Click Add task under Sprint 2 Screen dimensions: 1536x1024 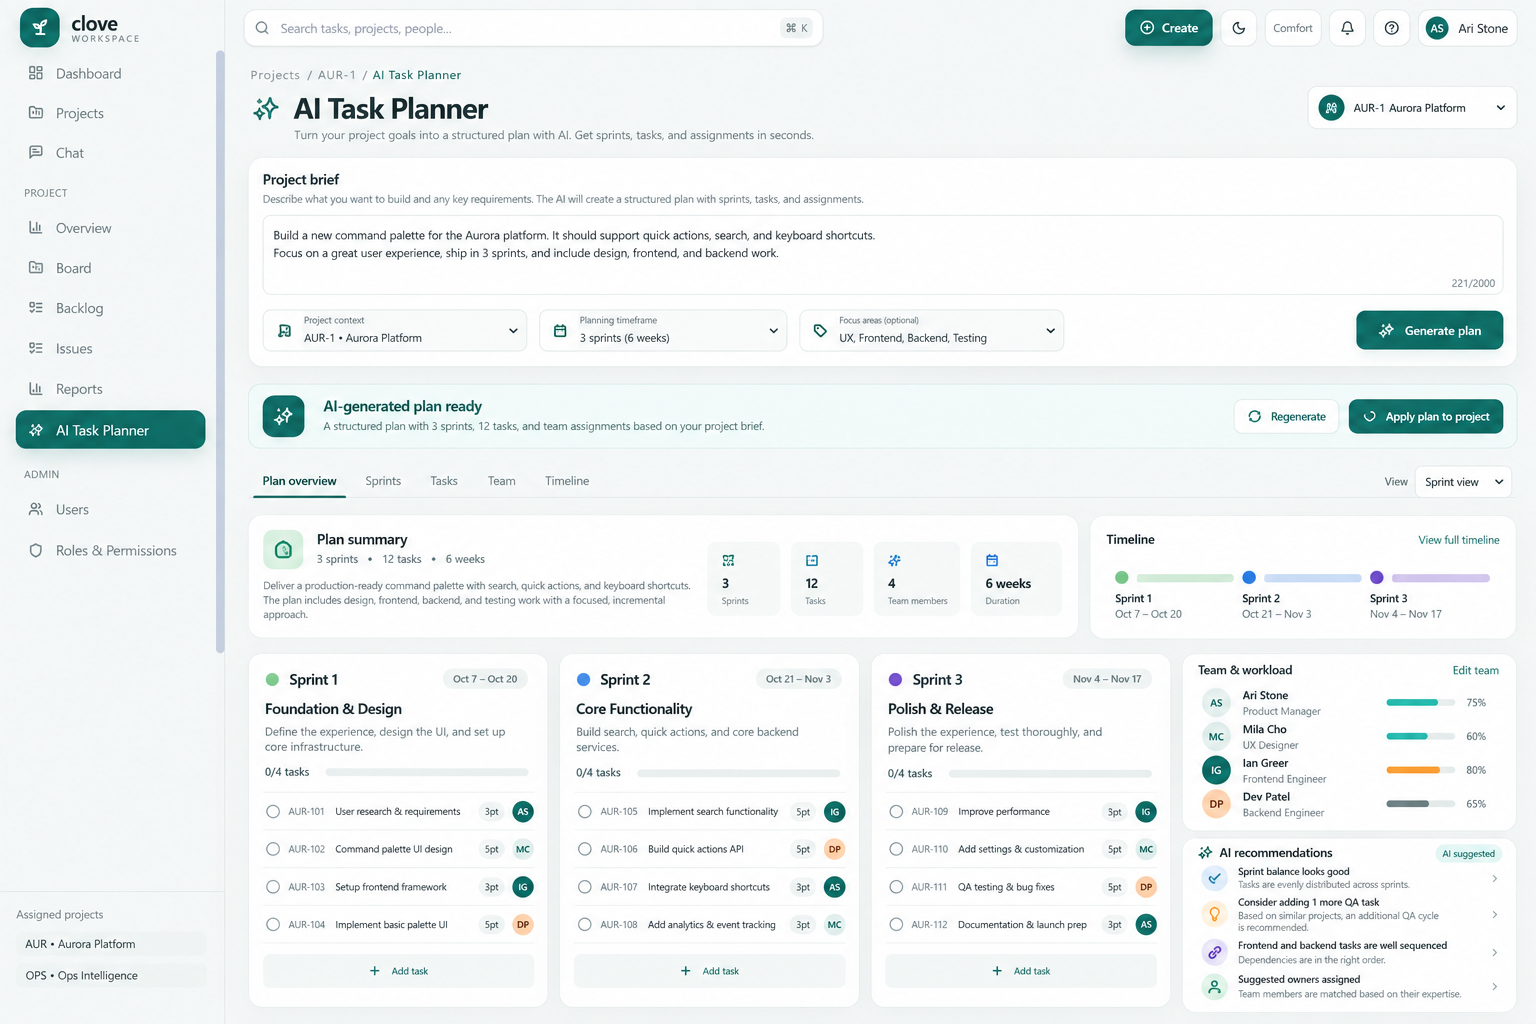pos(710,971)
